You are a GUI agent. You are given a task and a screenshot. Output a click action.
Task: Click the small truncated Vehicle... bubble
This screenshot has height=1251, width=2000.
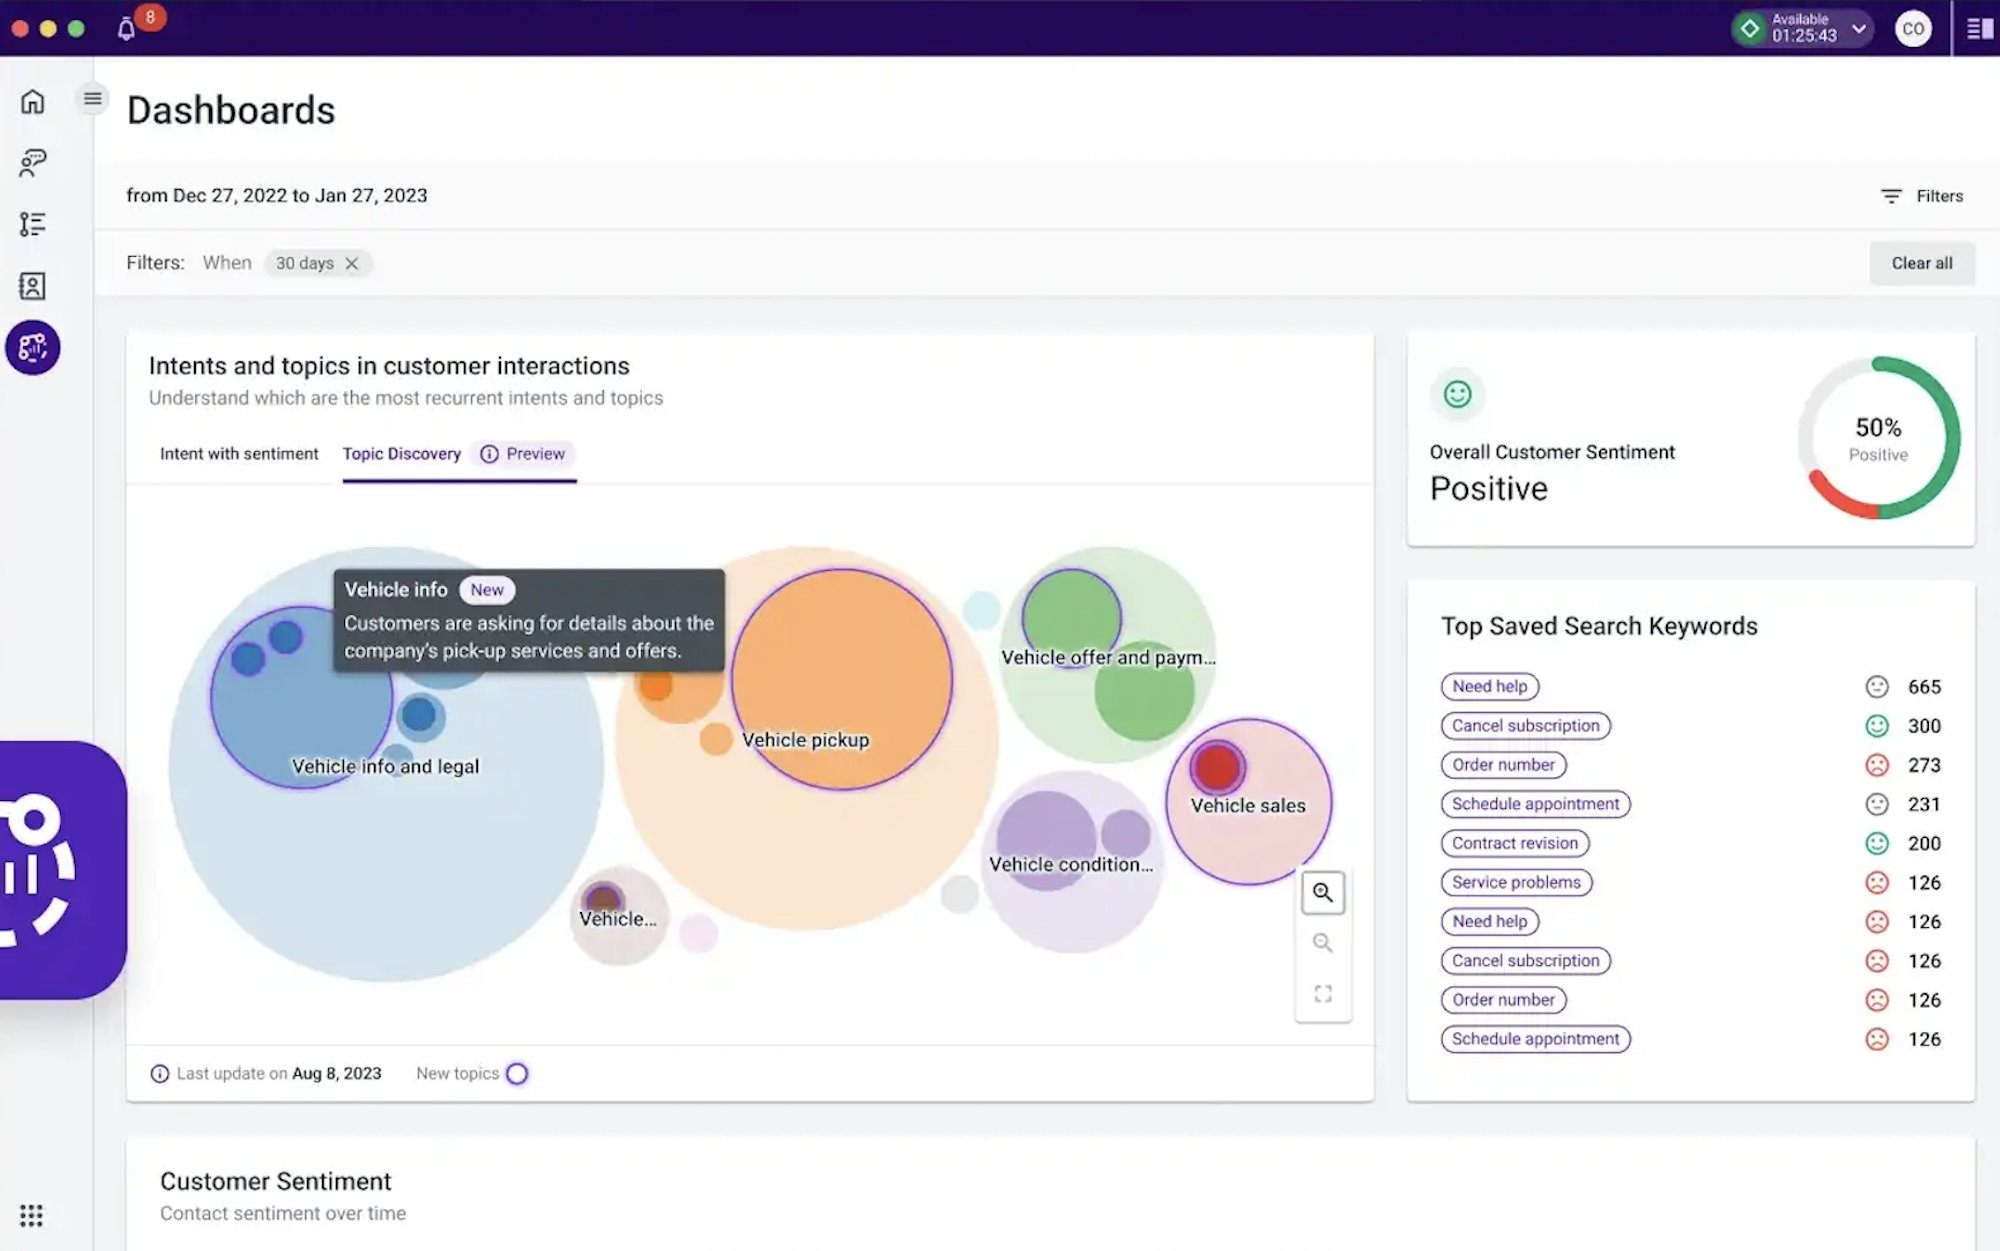click(619, 915)
